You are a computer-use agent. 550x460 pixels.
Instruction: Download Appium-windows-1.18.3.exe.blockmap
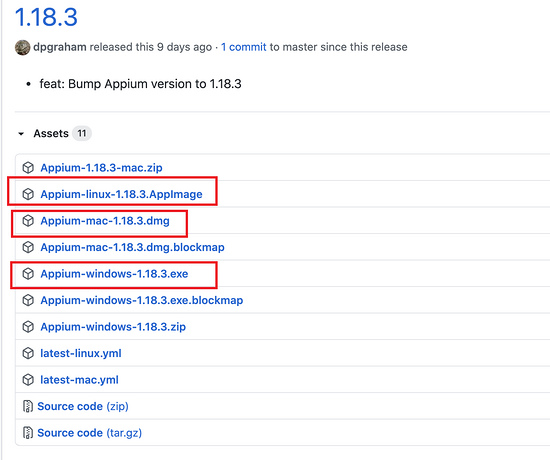[x=142, y=300]
